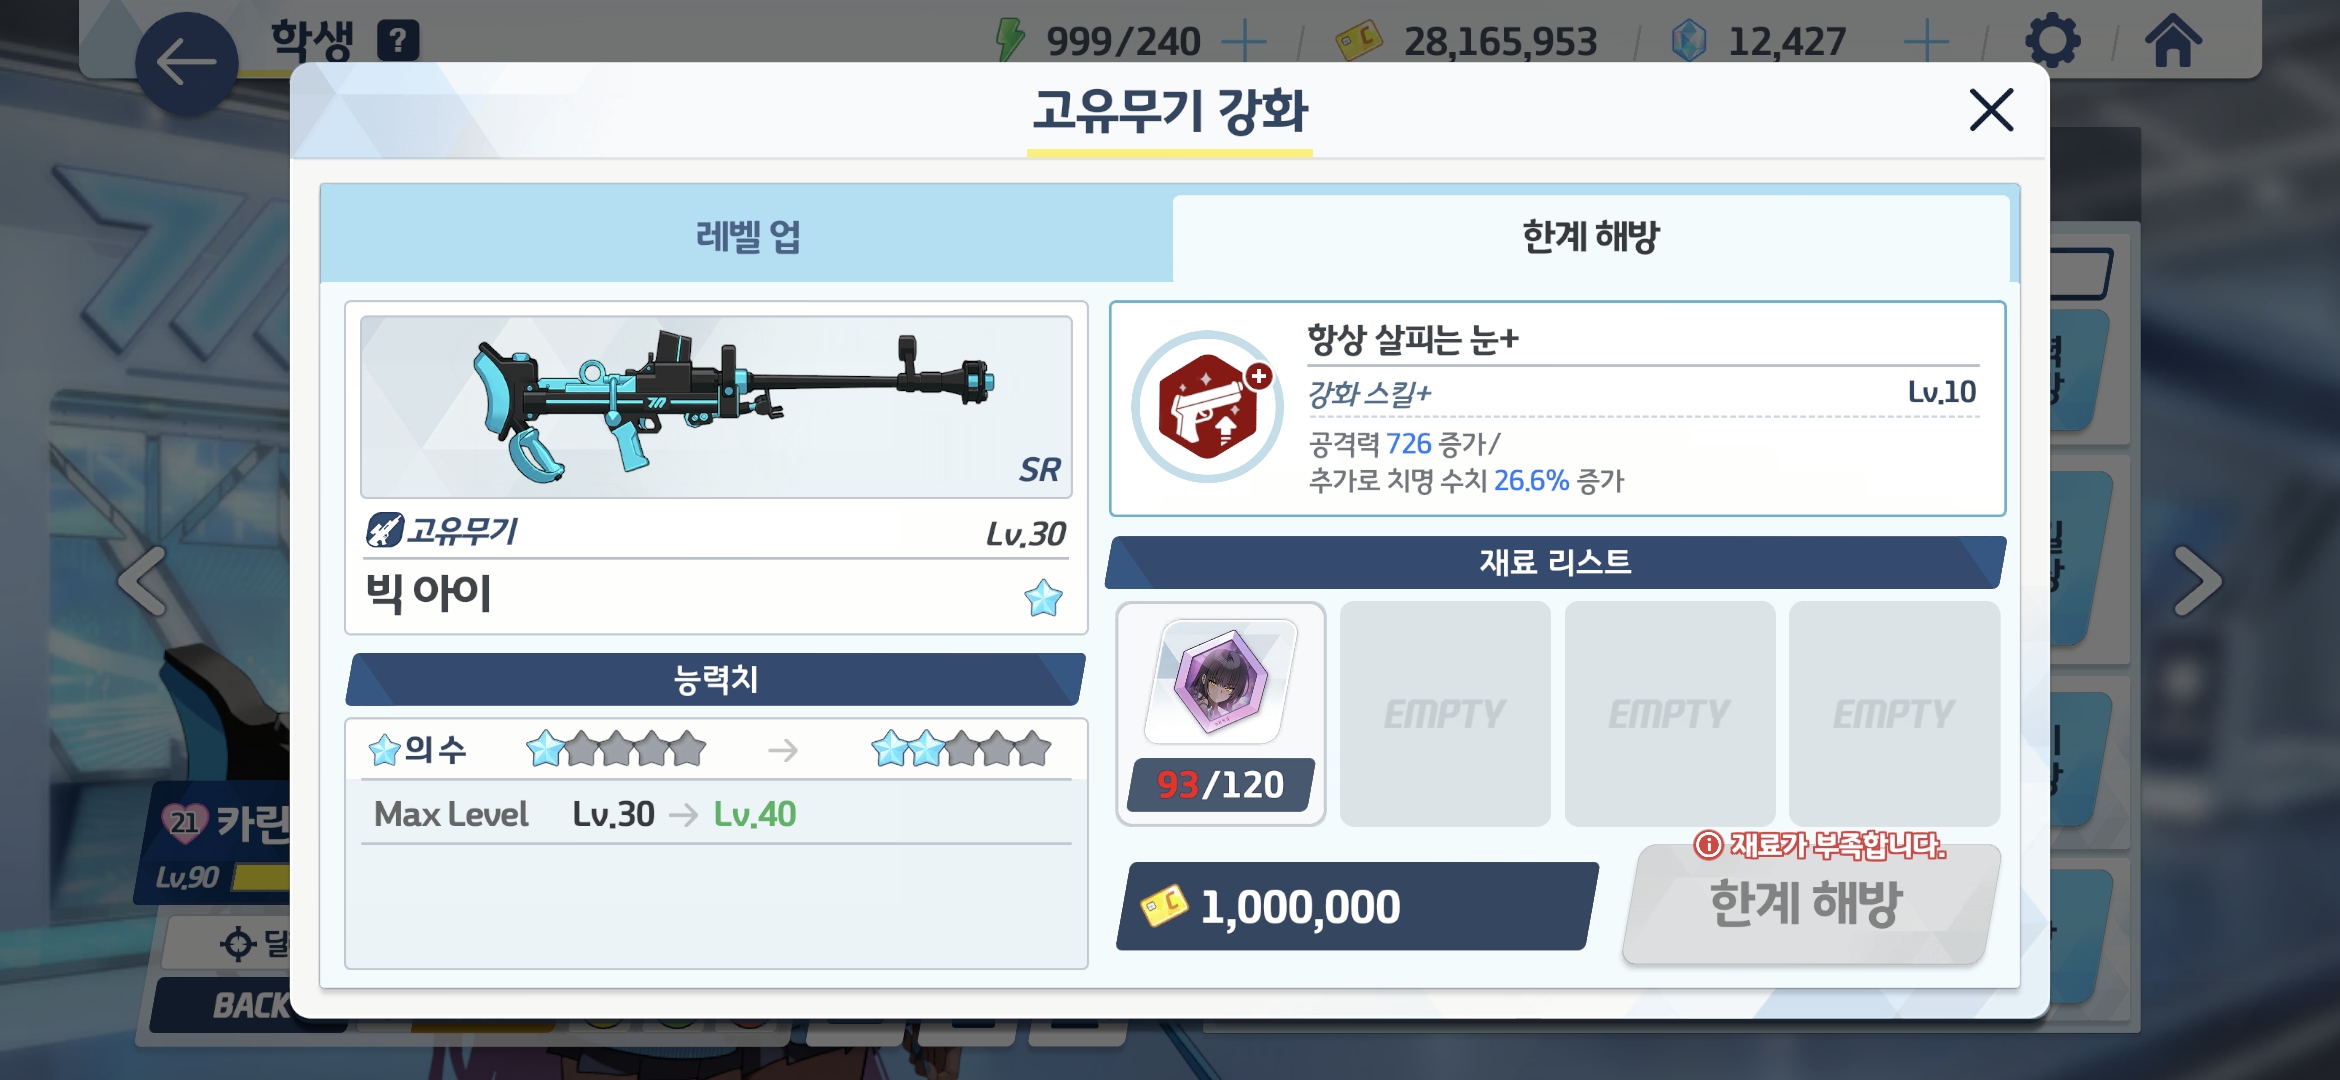
Task: Open the help question mark icon
Action: pos(398,41)
